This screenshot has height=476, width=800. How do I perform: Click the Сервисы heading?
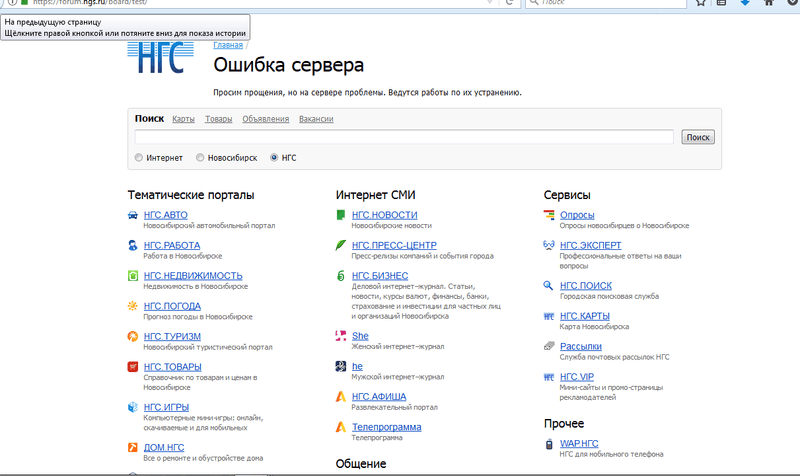(567, 195)
